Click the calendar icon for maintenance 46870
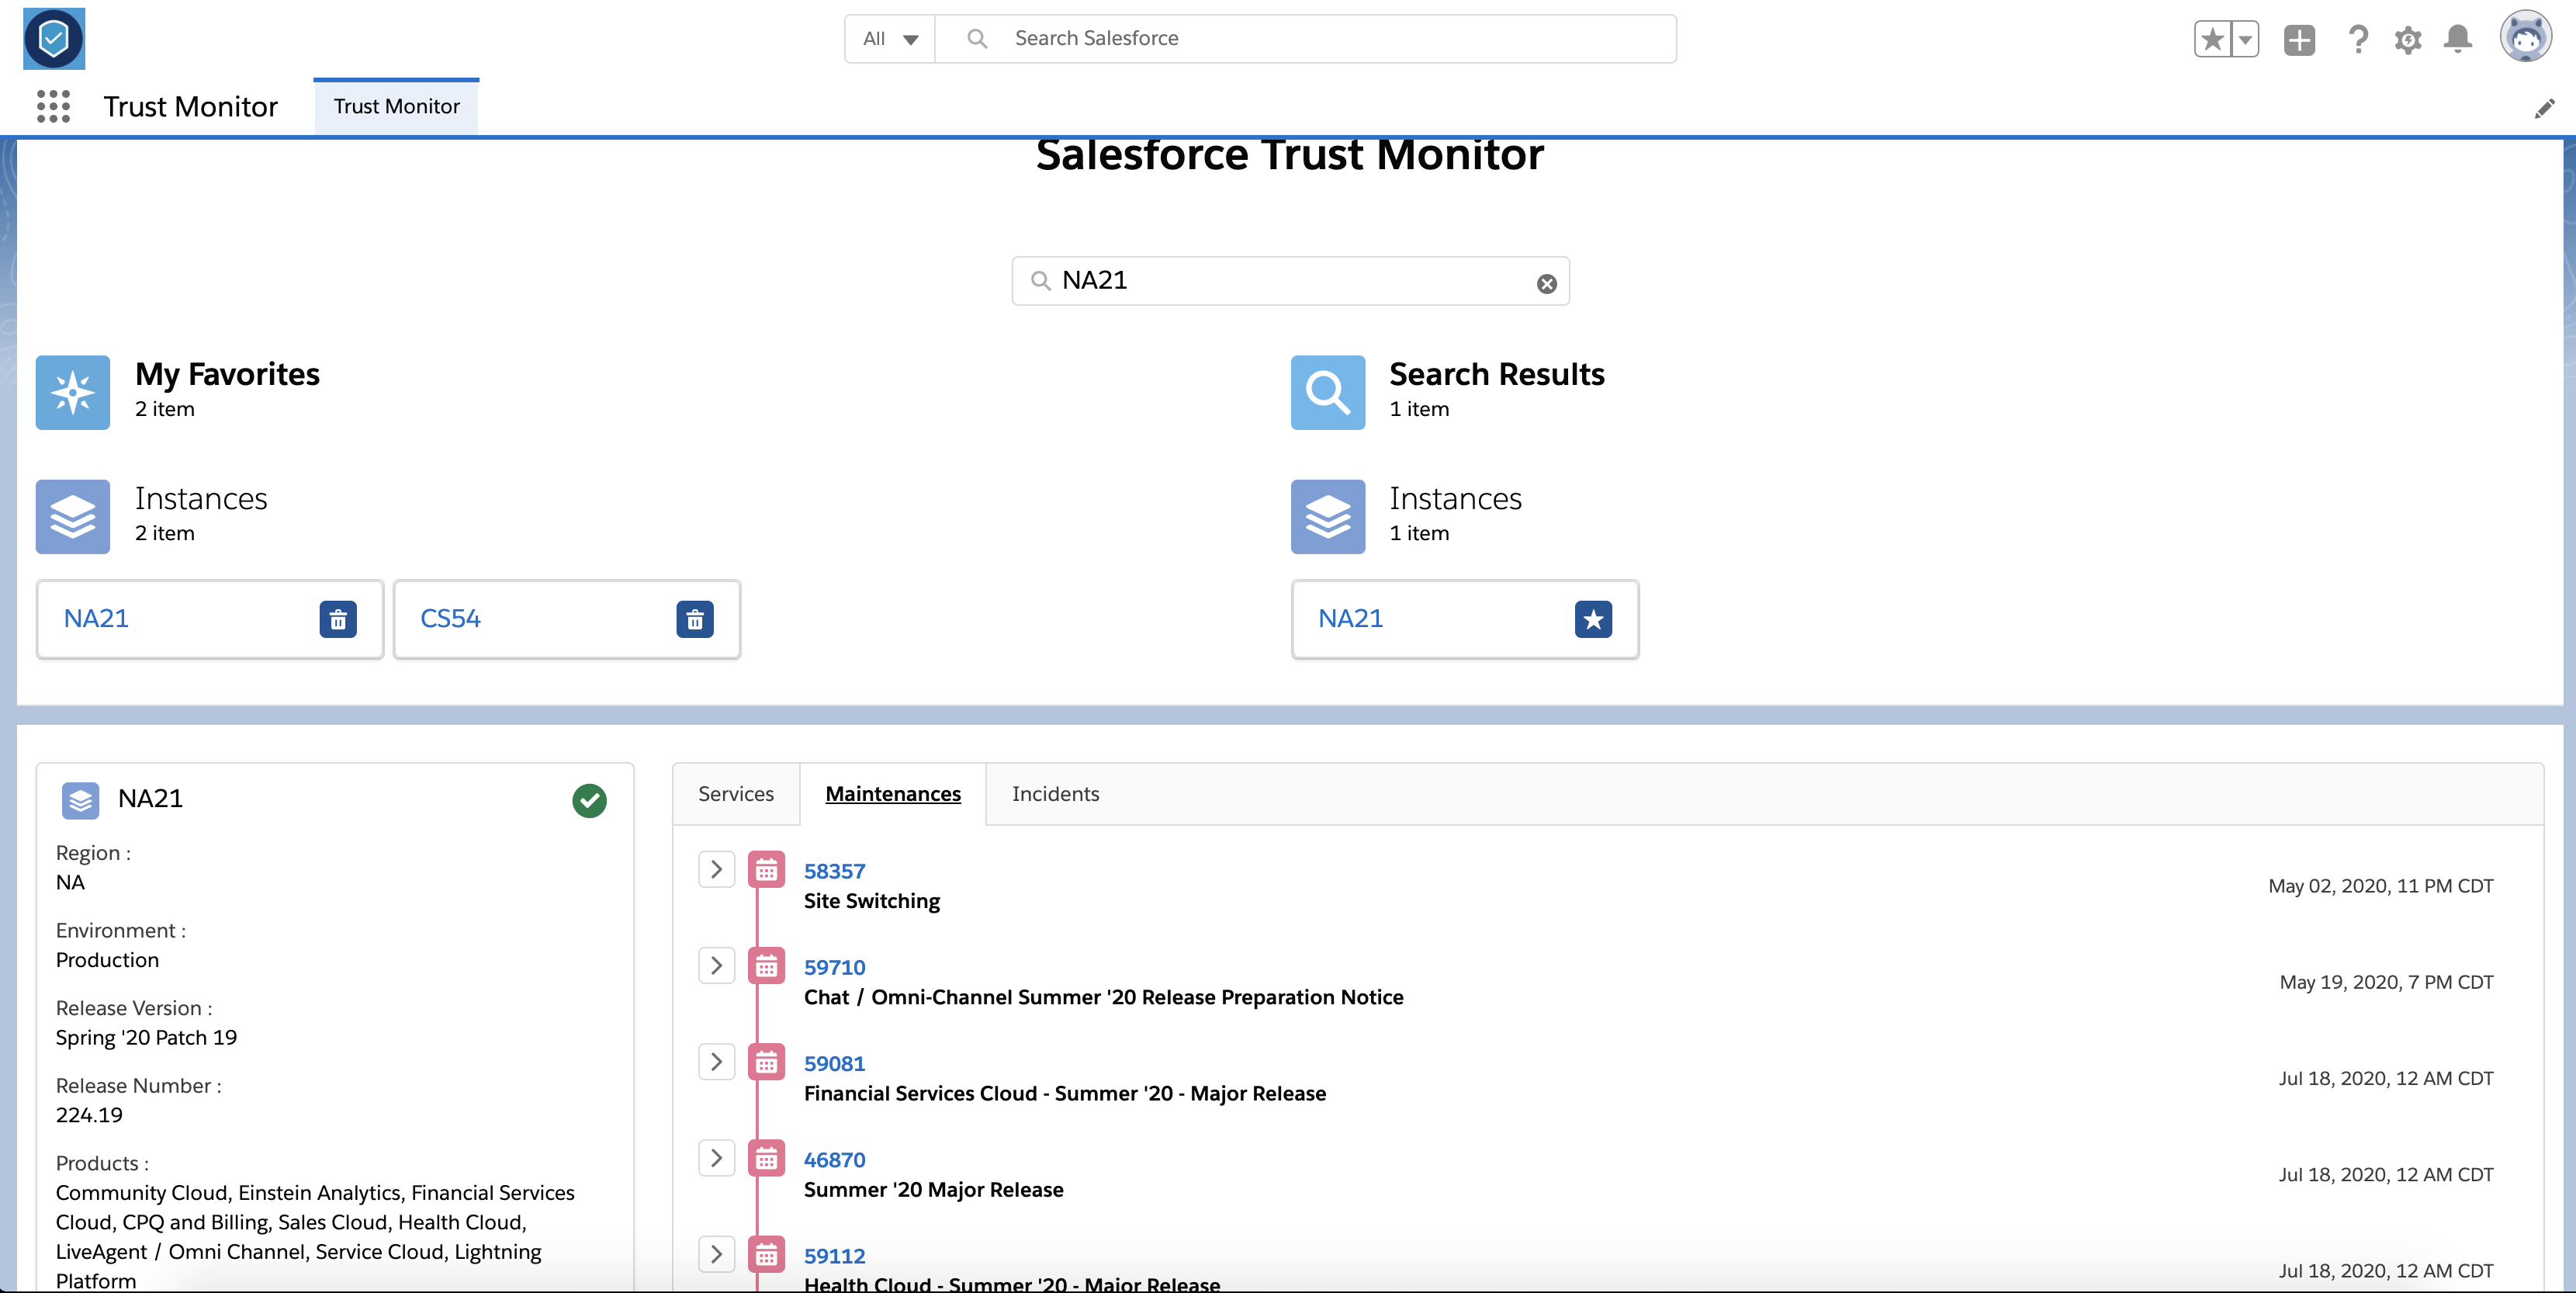 tap(766, 1158)
